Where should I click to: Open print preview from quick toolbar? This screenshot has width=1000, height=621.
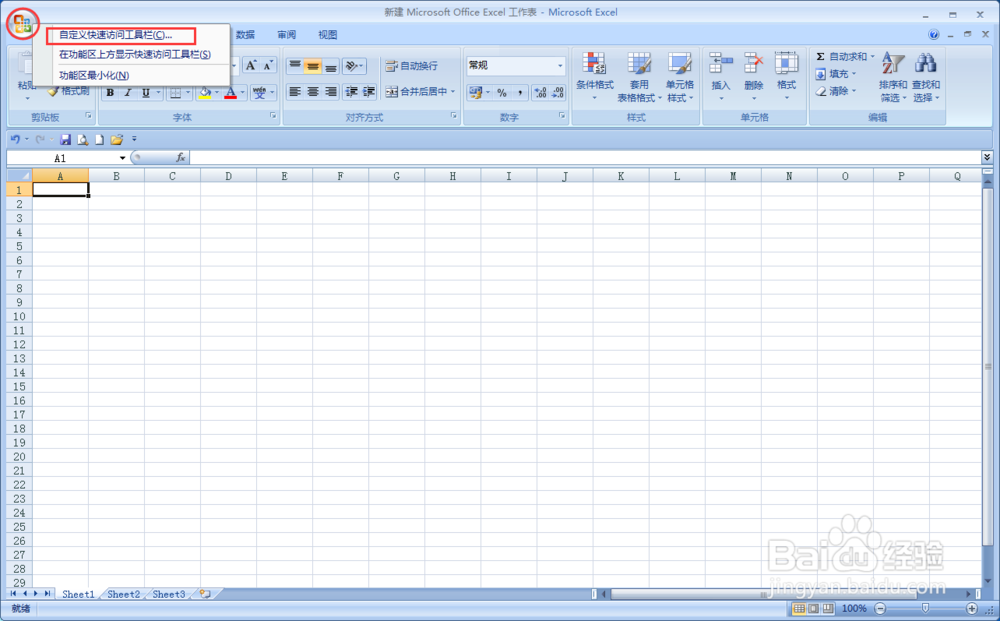[x=82, y=139]
